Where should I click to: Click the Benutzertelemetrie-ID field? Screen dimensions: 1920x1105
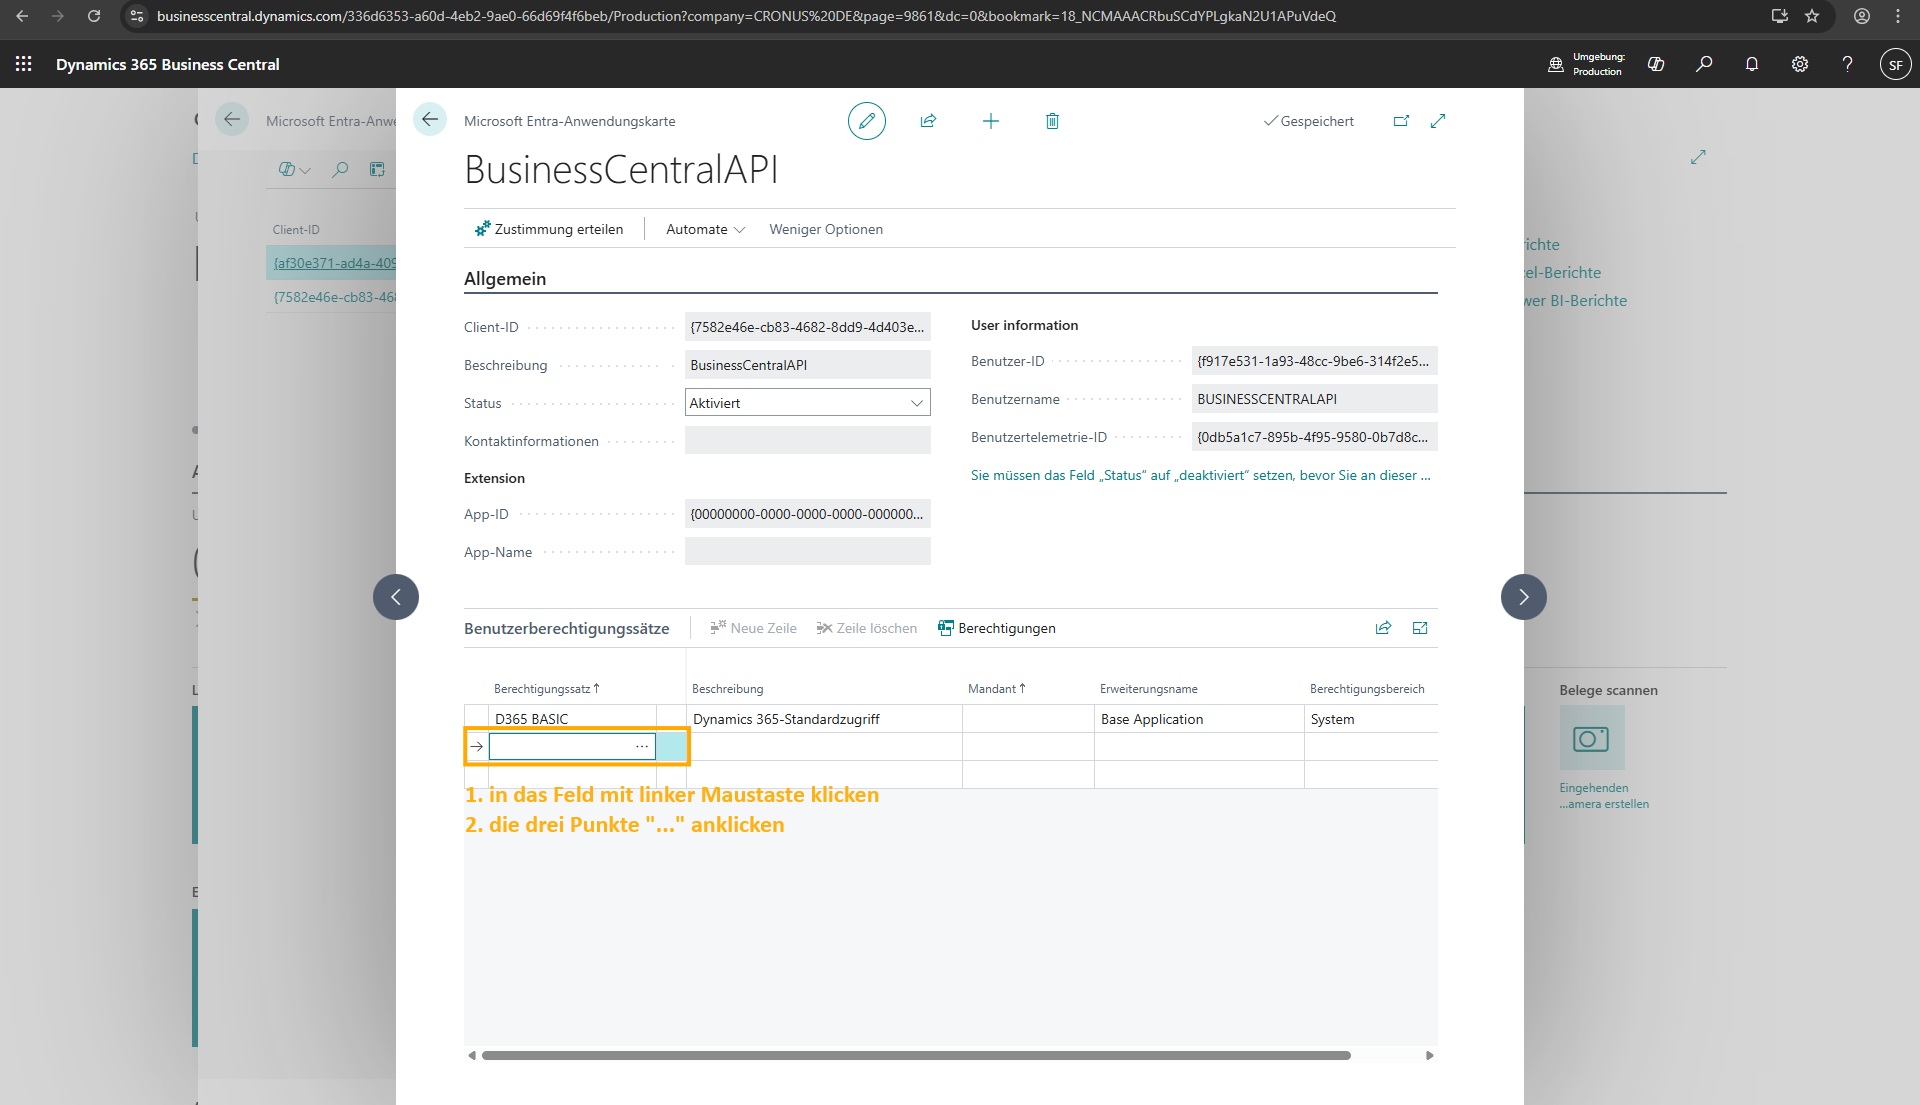[x=1315, y=437]
